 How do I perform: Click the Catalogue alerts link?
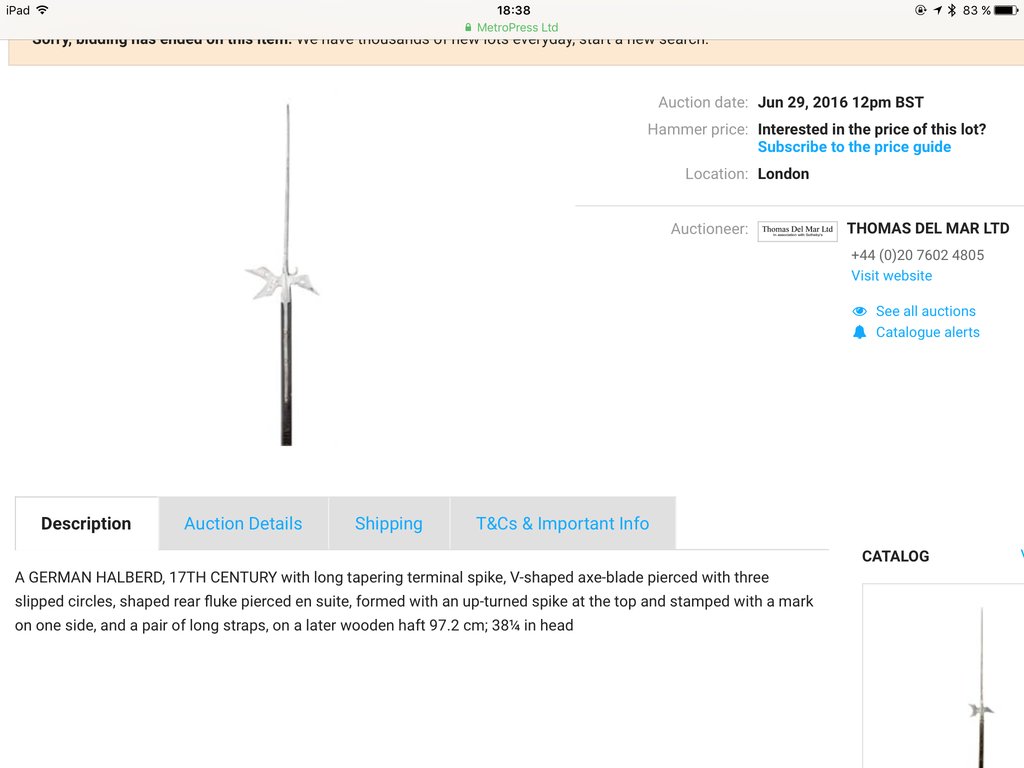(x=927, y=332)
